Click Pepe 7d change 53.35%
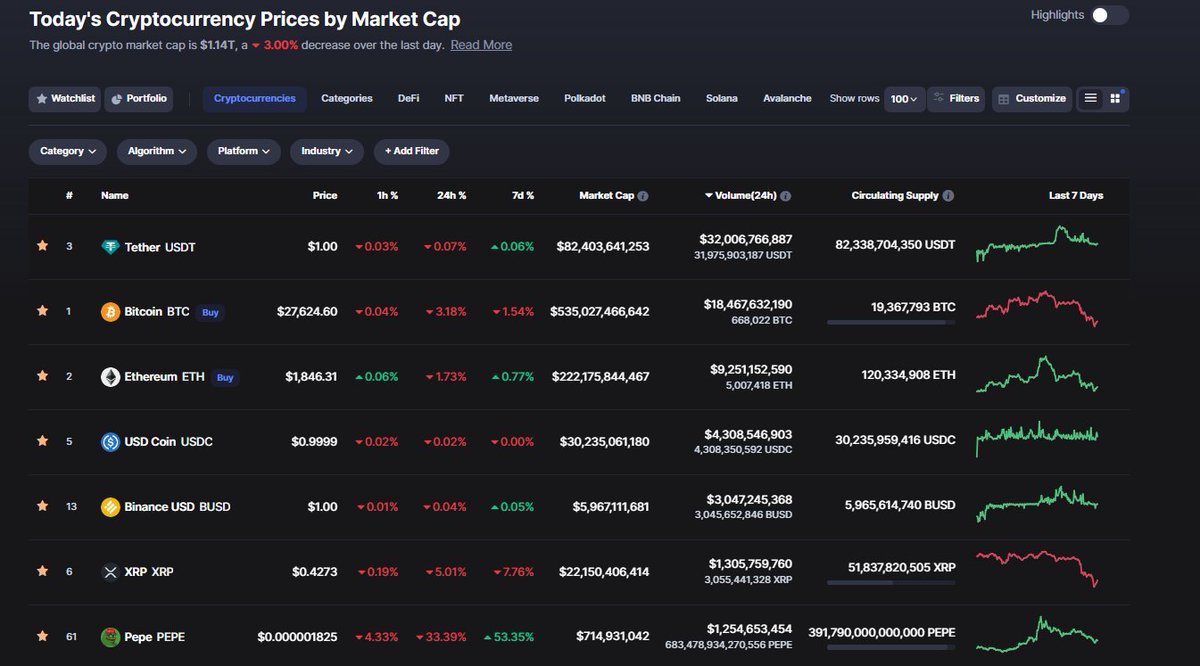The height and width of the screenshot is (666, 1200). (508, 637)
